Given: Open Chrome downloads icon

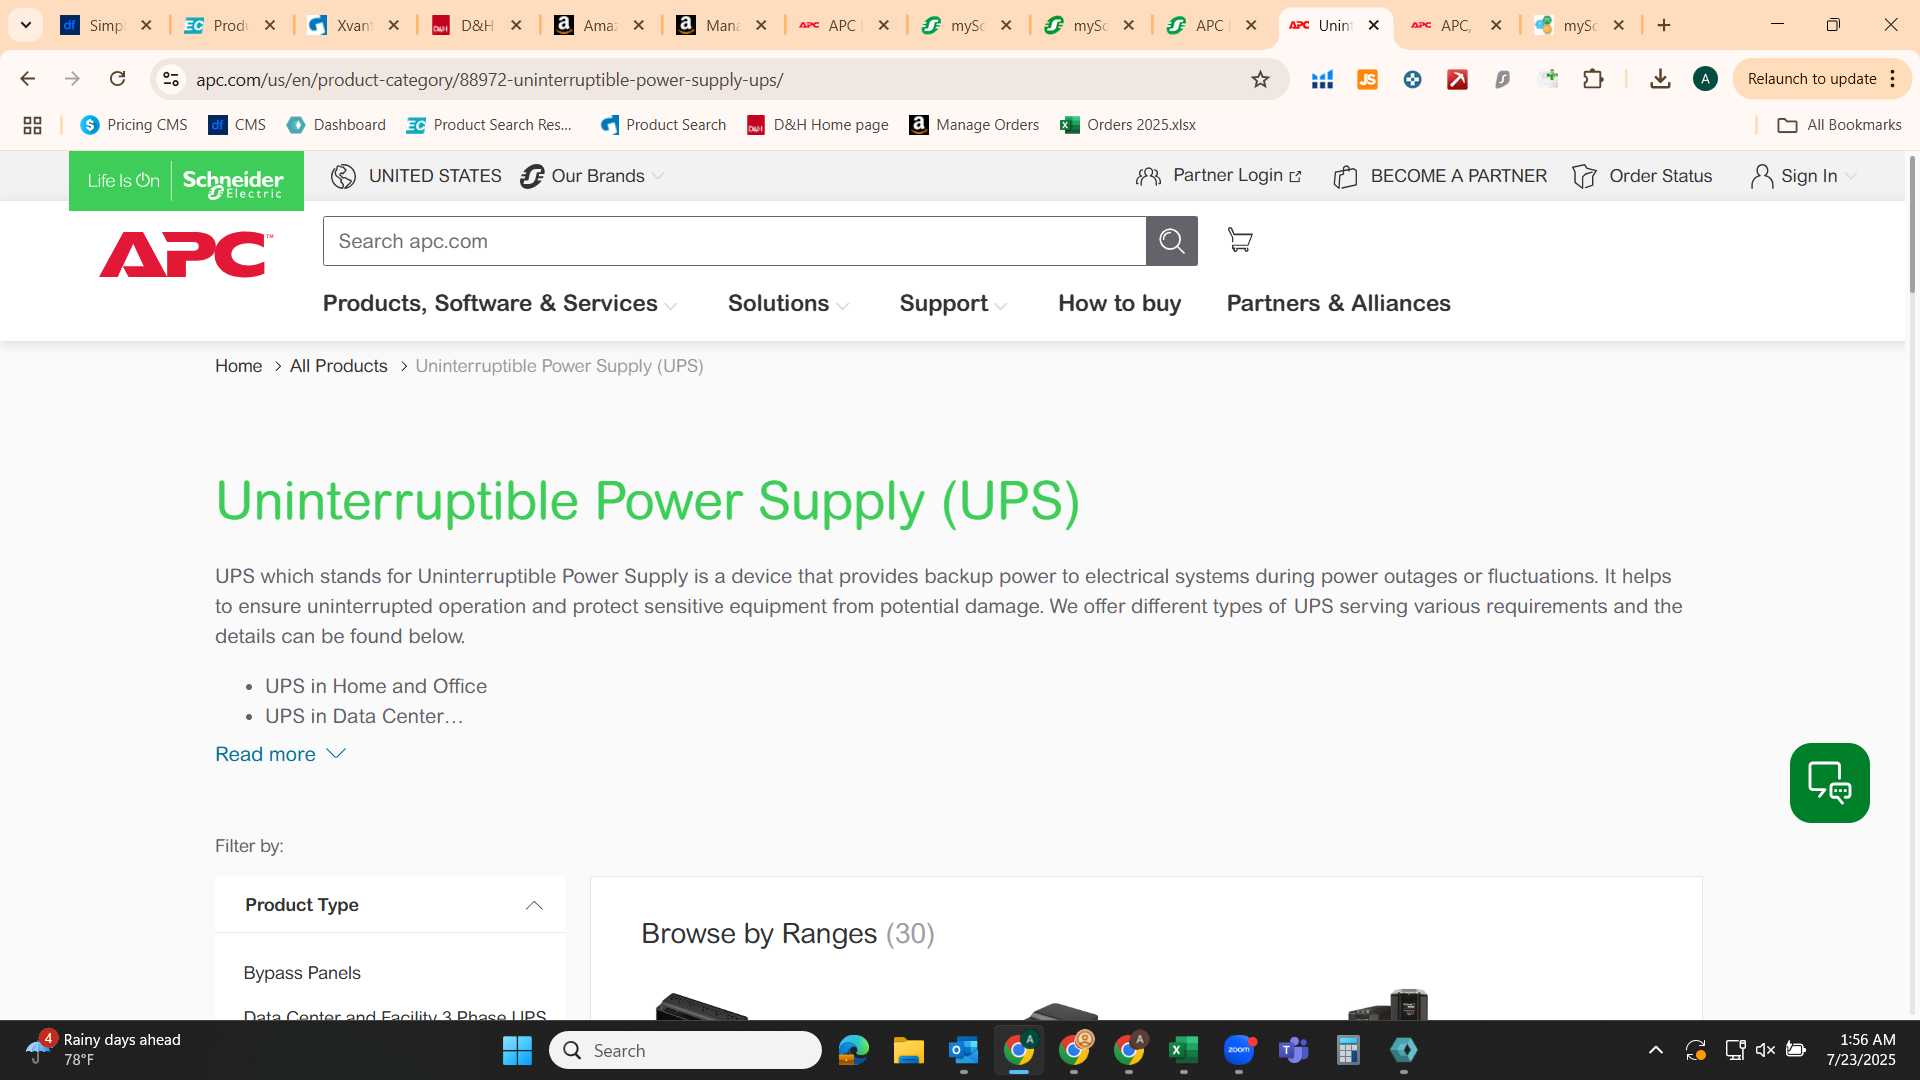Looking at the screenshot, I should 1660,79.
